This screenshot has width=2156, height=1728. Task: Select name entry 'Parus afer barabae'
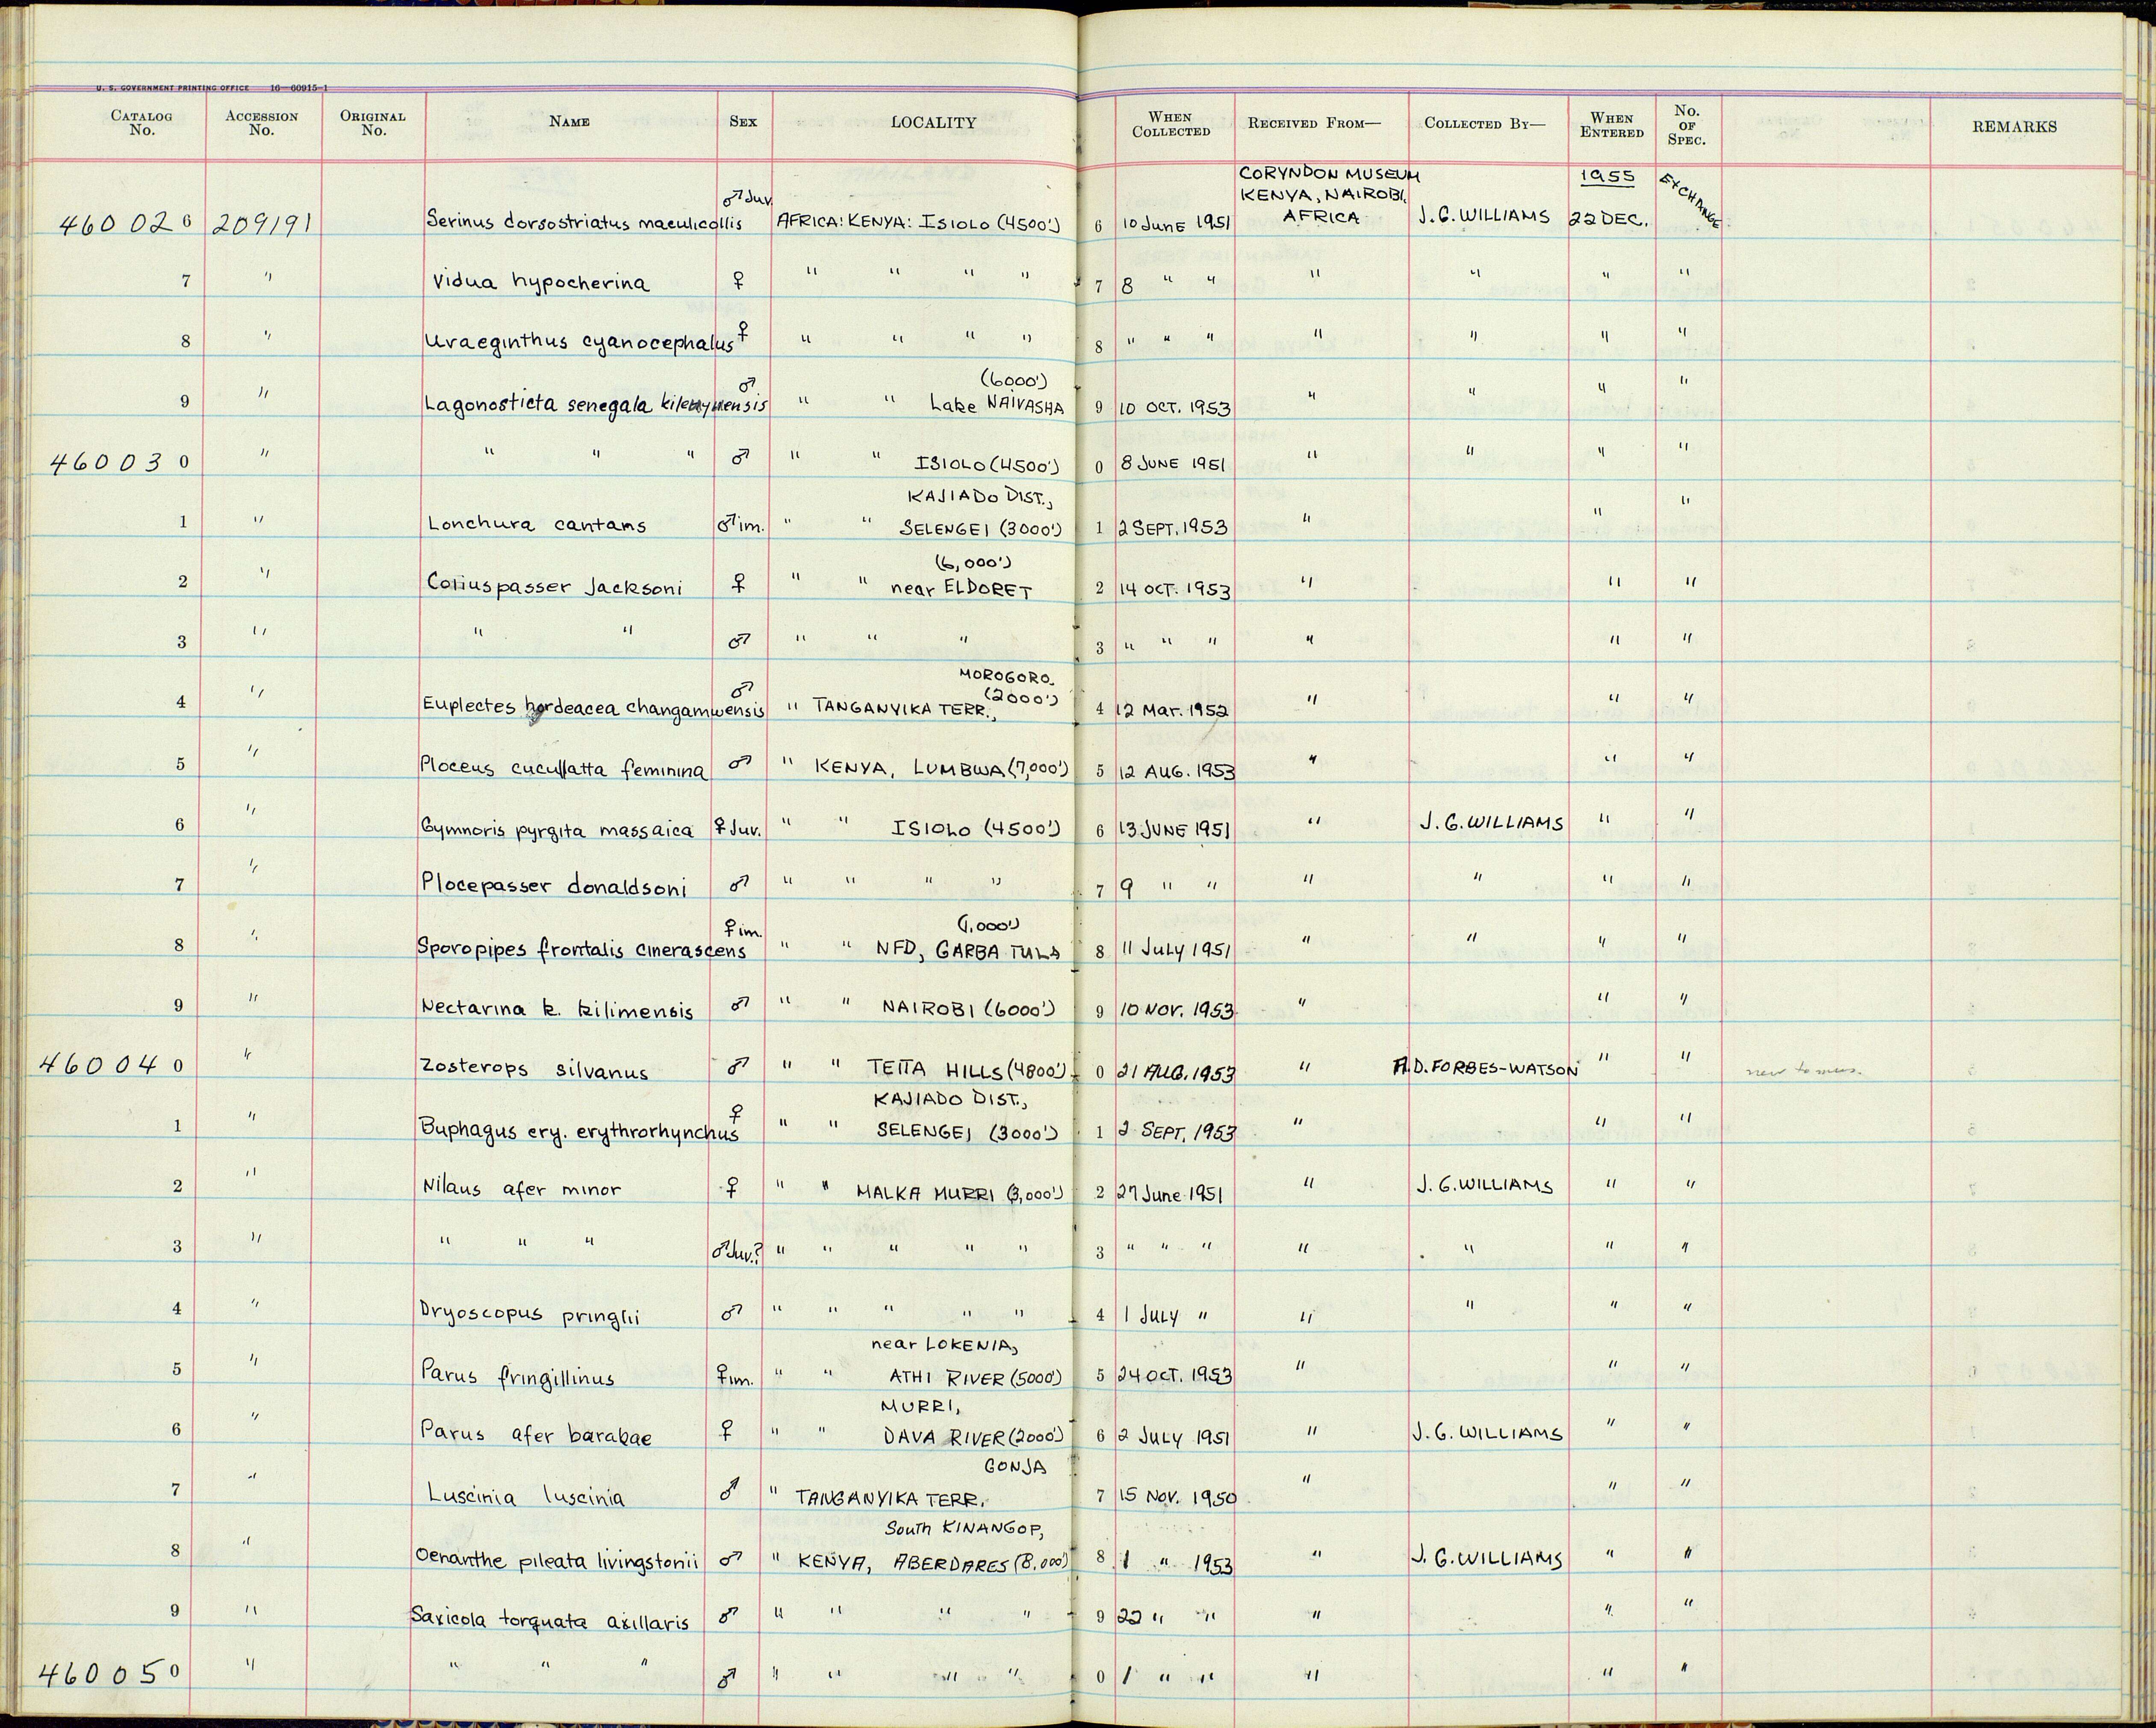pyautogui.click(x=536, y=1435)
